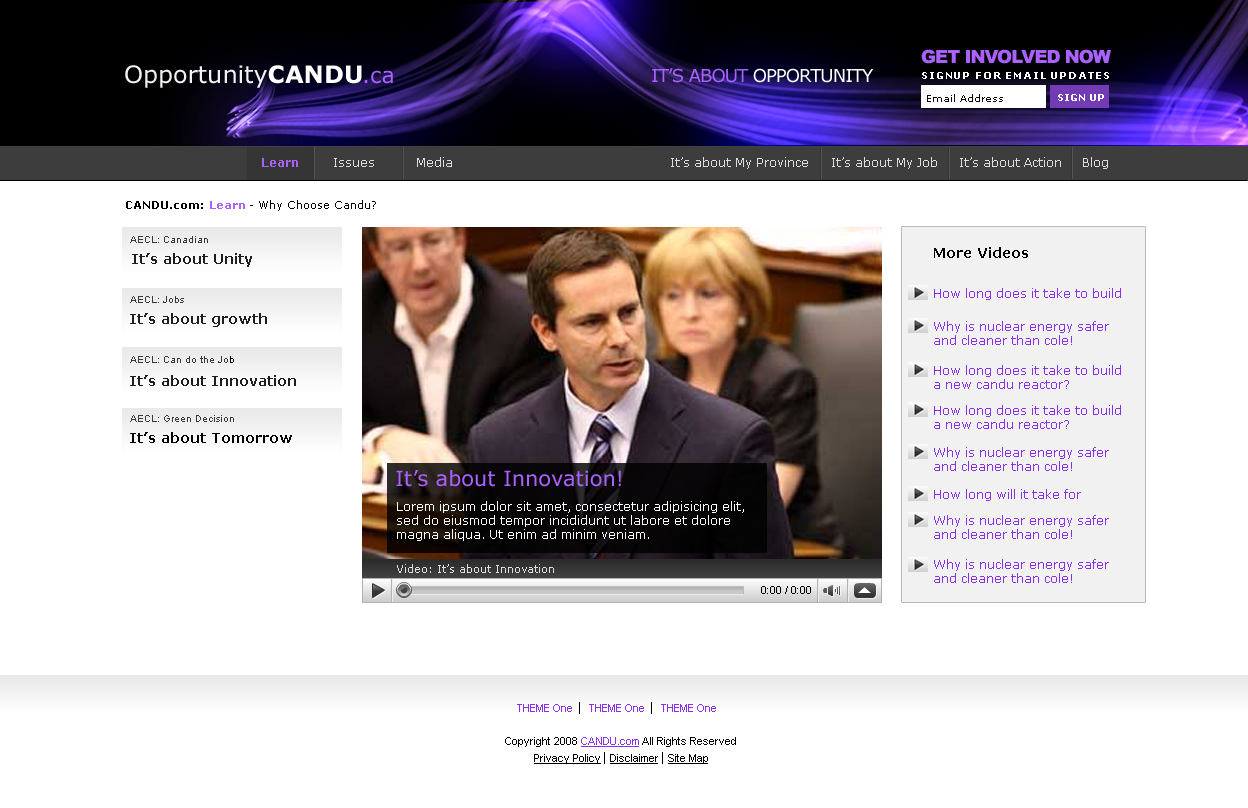1248x808 pixels.
Task: Click the speaker volume icon in the video player
Action: click(831, 590)
